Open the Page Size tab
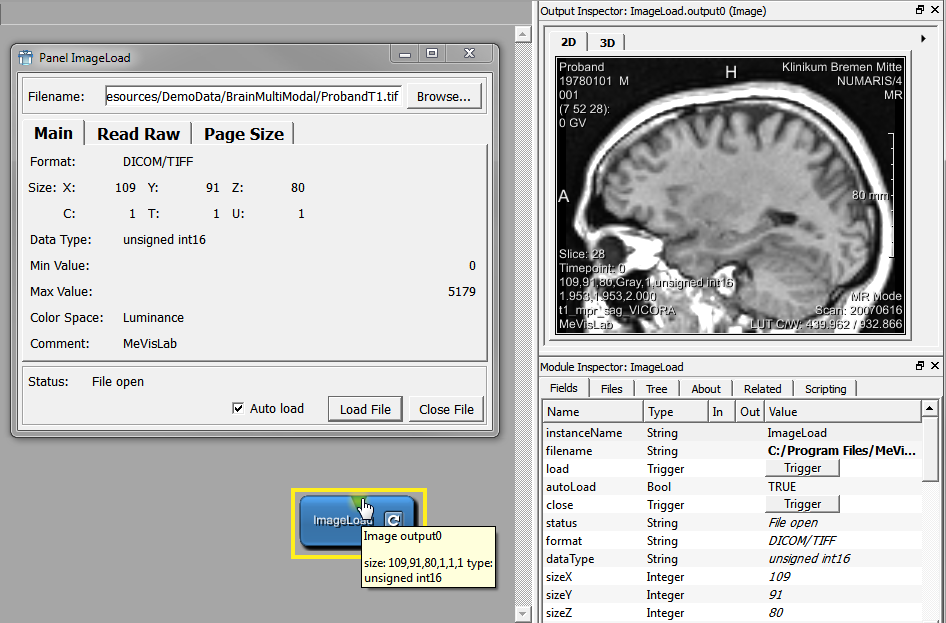 click(244, 134)
